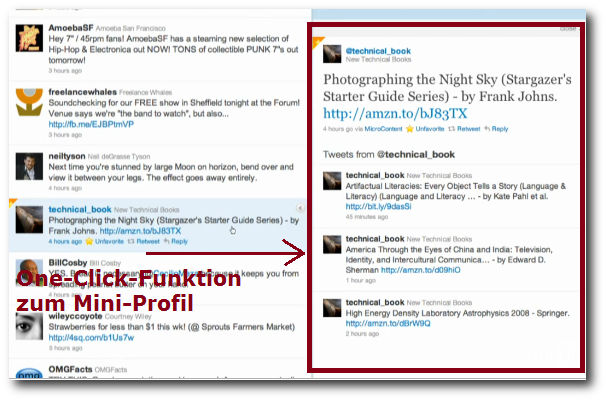The image size is (607, 401).
Task: Click Reply in the detail panel
Action: 496,129
